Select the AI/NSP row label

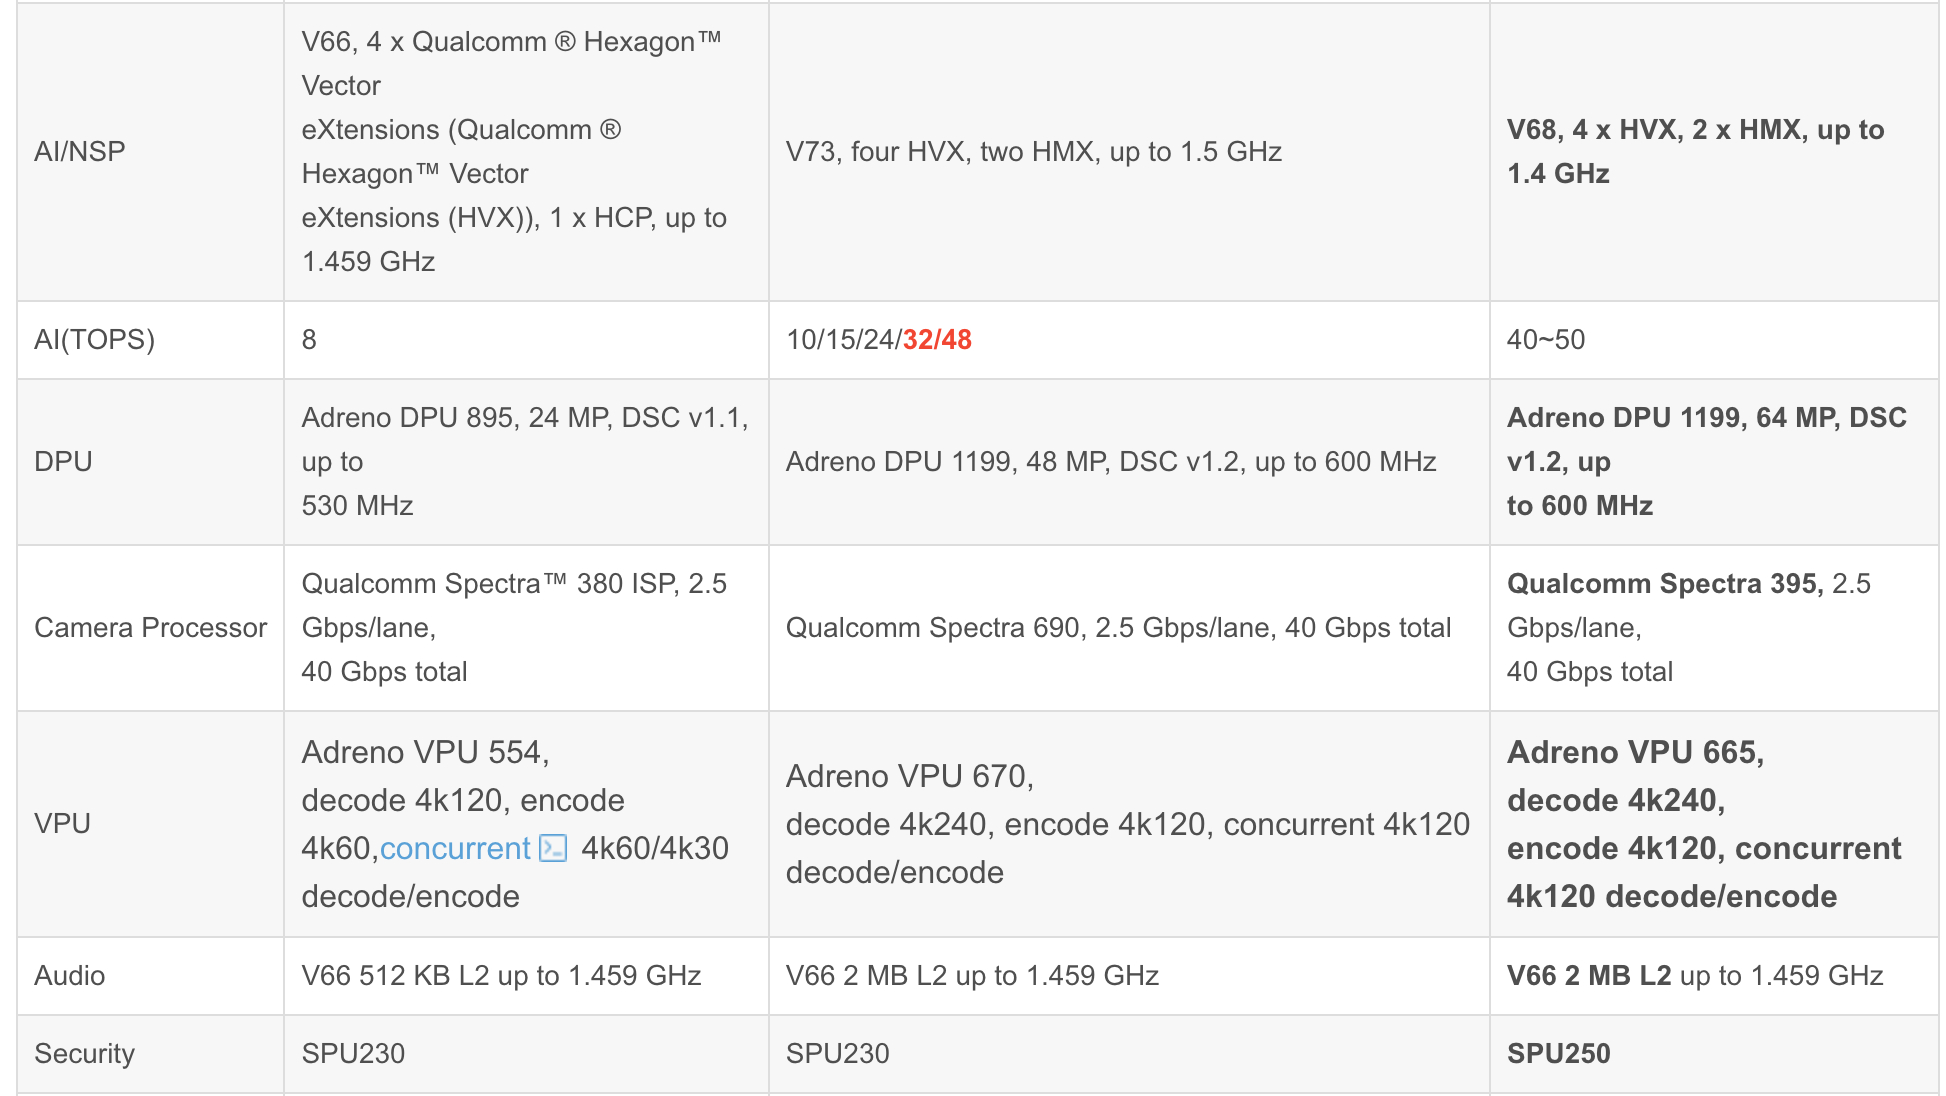80,151
